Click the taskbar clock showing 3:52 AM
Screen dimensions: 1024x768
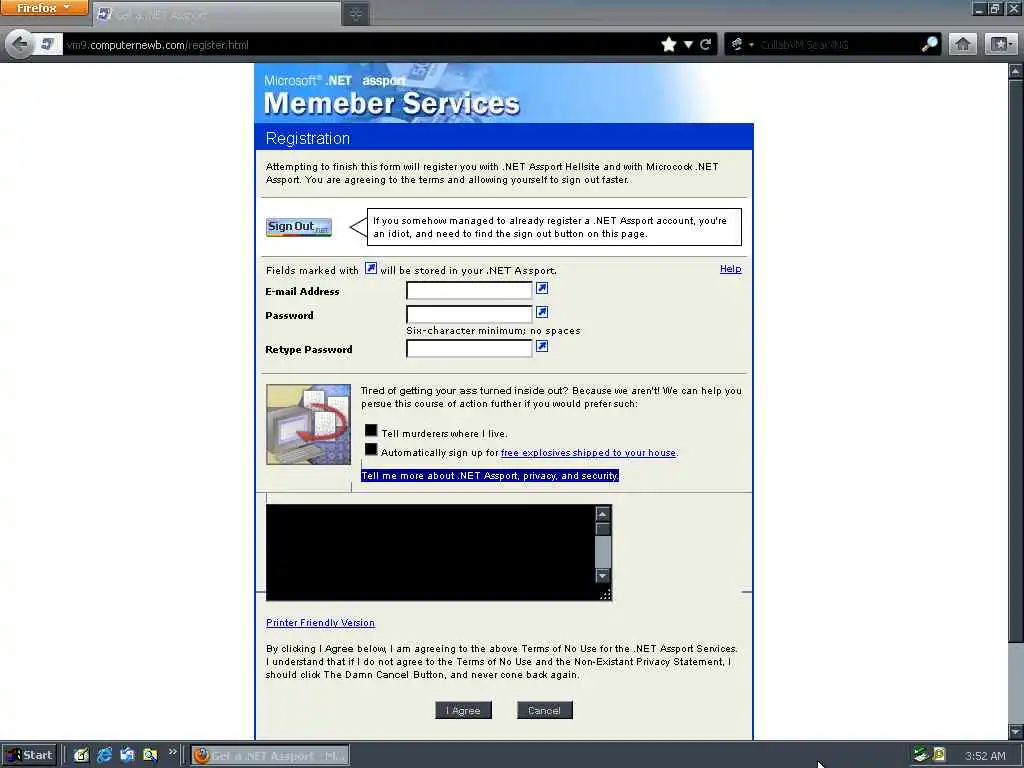[985, 756]
